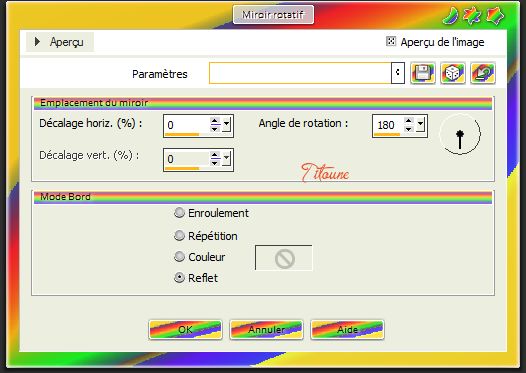Click the reset to default icon

click(483, 73)
